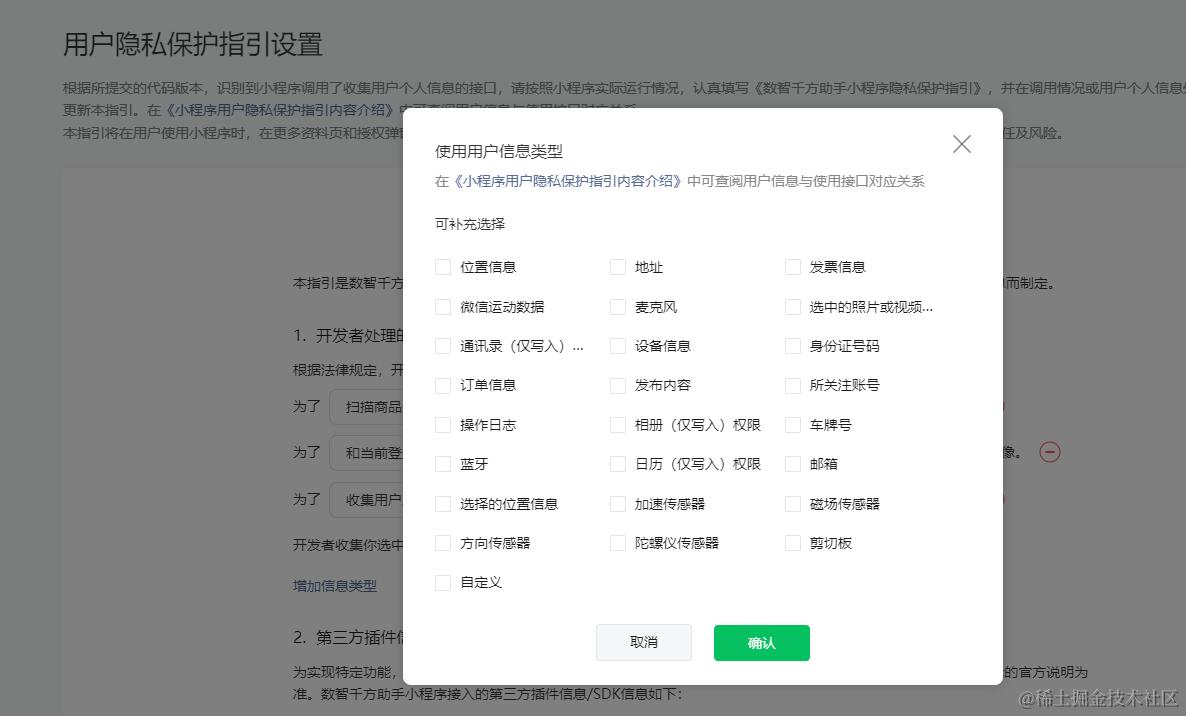1186x716 pixels.
Task: Check the 操作日志 checkbox
Action: pos(443,425)
